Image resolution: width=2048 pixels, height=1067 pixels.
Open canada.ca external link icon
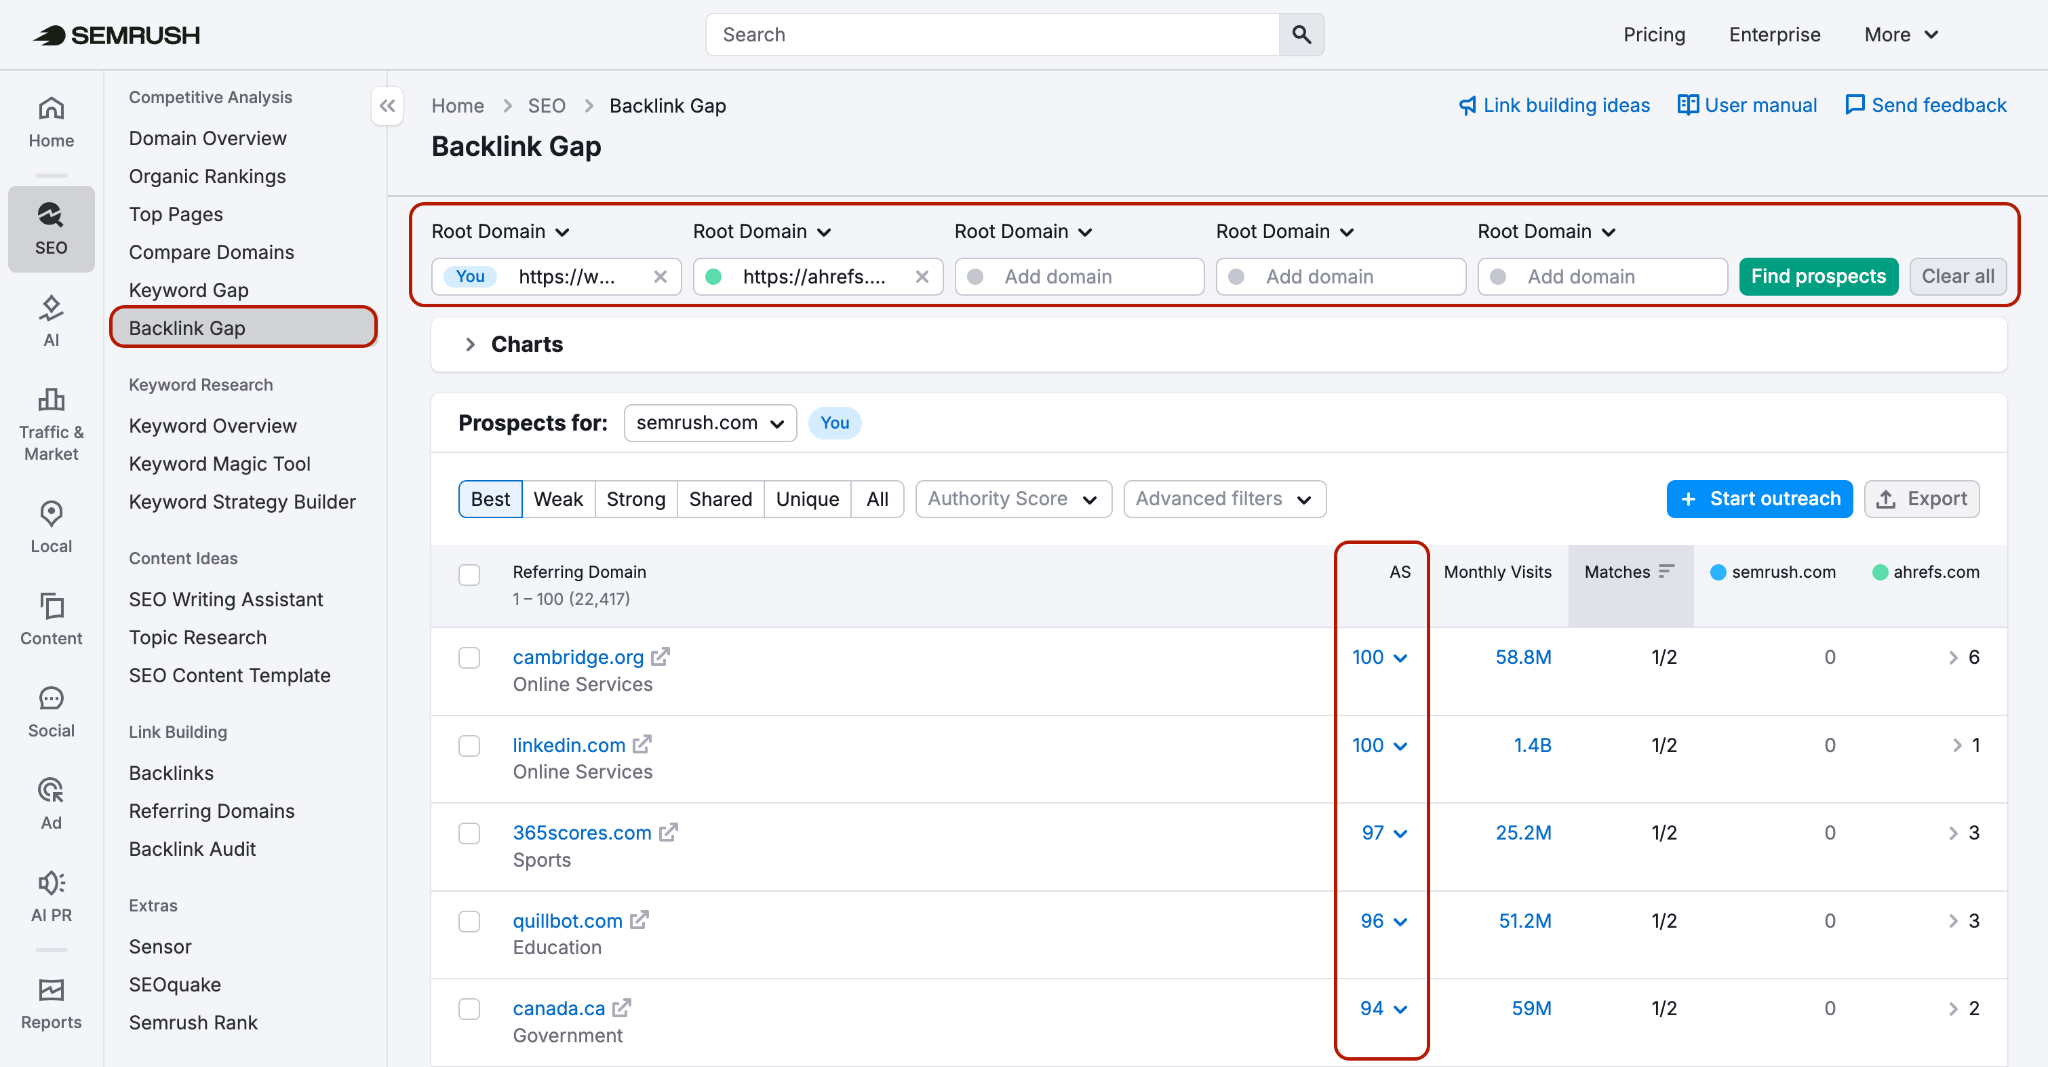pos(622,1008)
